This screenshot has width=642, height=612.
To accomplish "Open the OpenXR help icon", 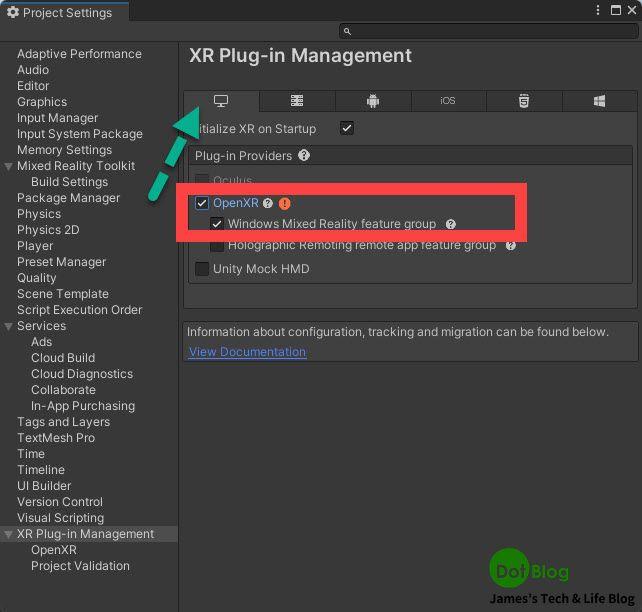I will point(268,203).
